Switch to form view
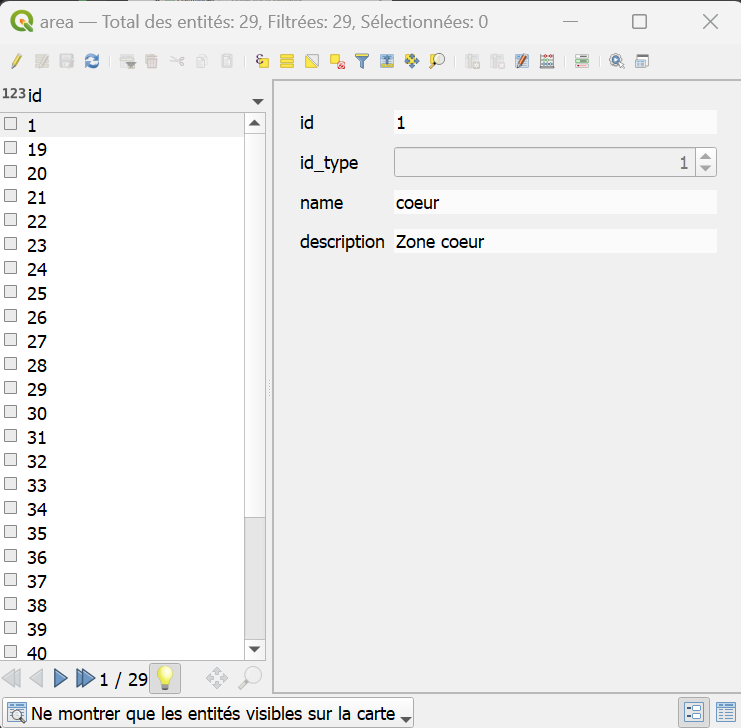Image resolution: width=741 pixels, height=728 pixels. coord(693,712)
